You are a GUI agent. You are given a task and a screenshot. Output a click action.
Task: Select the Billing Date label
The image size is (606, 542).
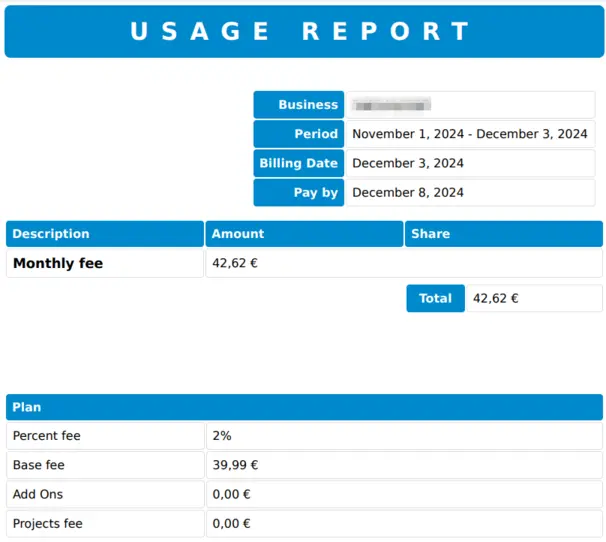point(299,163)
